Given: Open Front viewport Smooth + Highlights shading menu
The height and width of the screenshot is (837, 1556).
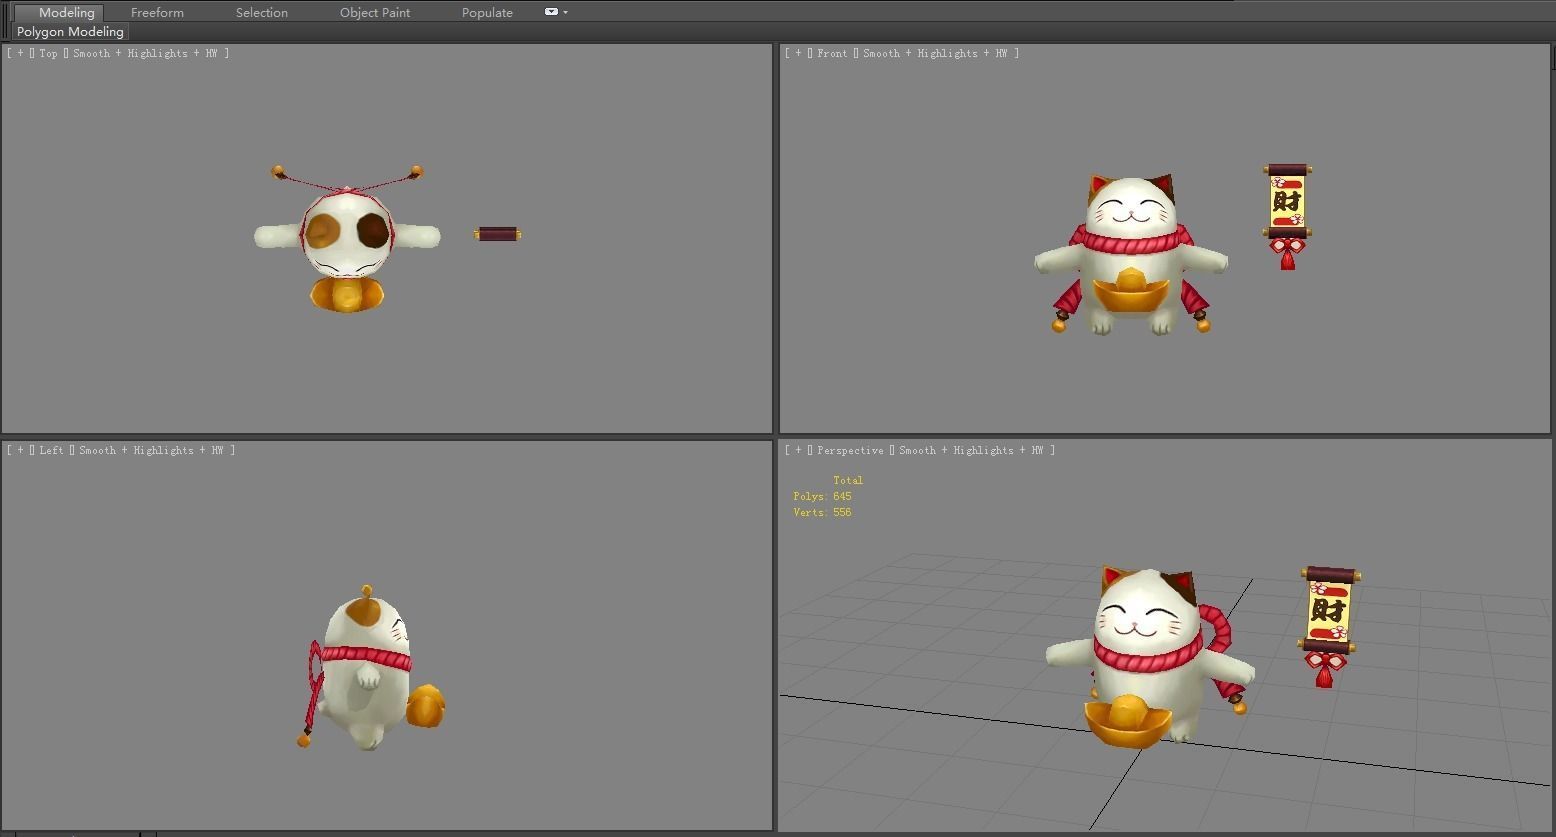Looking at the screenshot, I should (935, 53).
